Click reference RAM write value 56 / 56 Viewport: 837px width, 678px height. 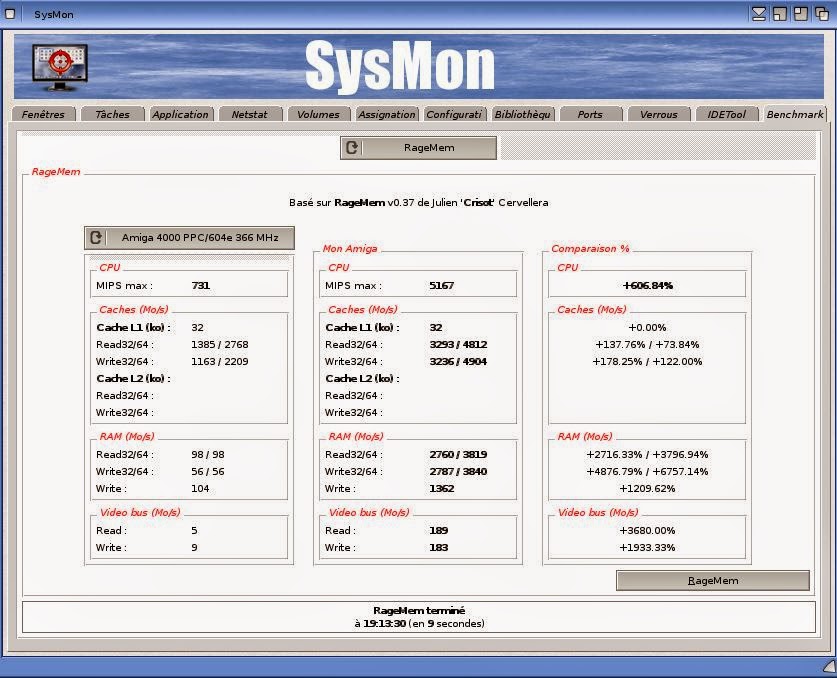point(208,471)
